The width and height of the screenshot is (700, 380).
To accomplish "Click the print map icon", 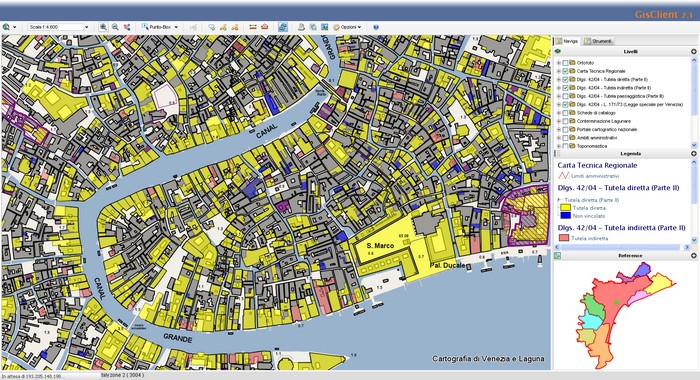I will [x=301, y=27].
